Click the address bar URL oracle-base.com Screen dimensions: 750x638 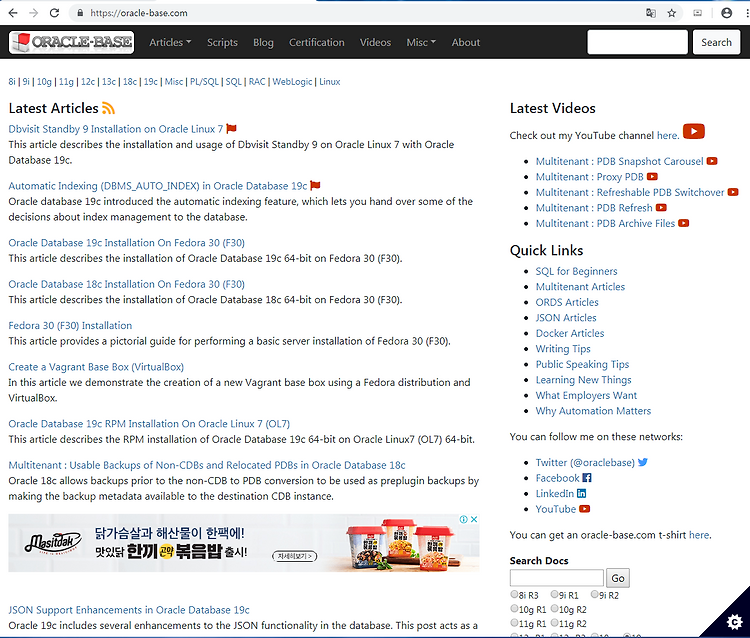pyautogui.click(x=139, y=13)
